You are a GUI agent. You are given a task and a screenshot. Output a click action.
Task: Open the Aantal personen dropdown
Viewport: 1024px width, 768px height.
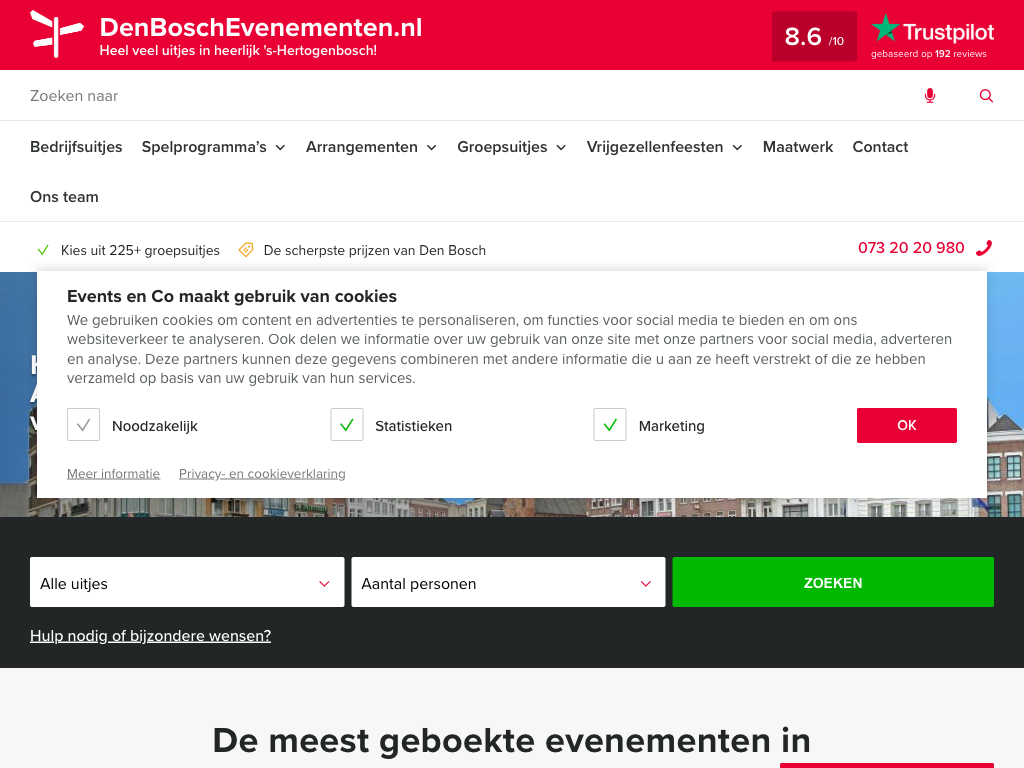508,583
